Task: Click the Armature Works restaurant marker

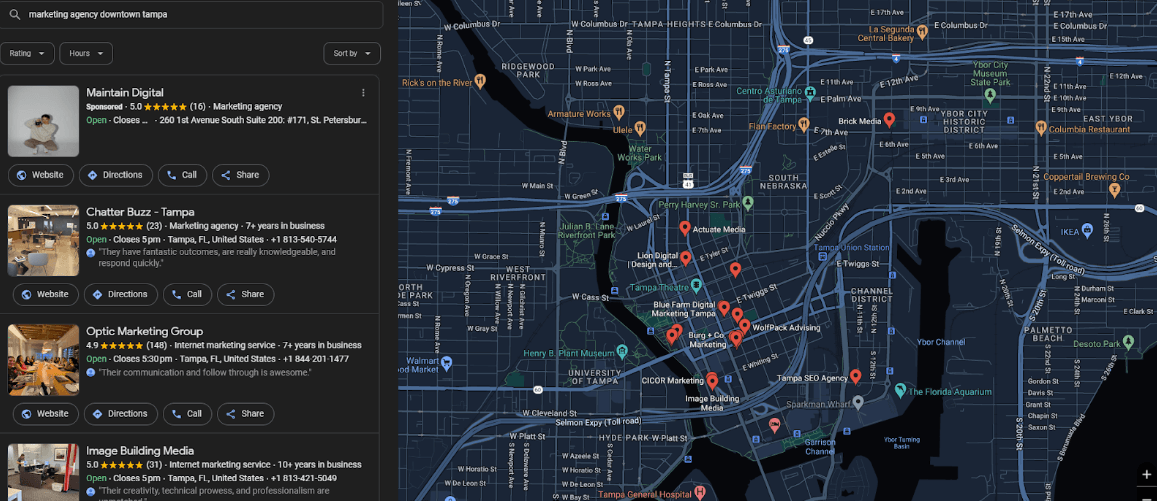Action: point(618,113)
